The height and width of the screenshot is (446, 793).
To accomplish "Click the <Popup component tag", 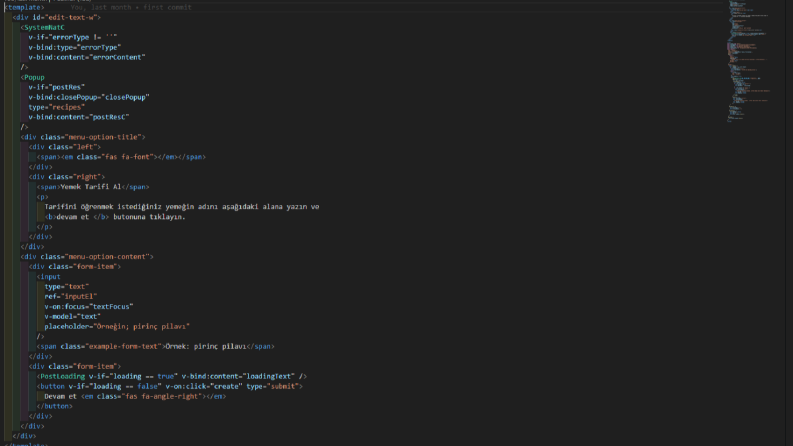I will coord(32,77).
